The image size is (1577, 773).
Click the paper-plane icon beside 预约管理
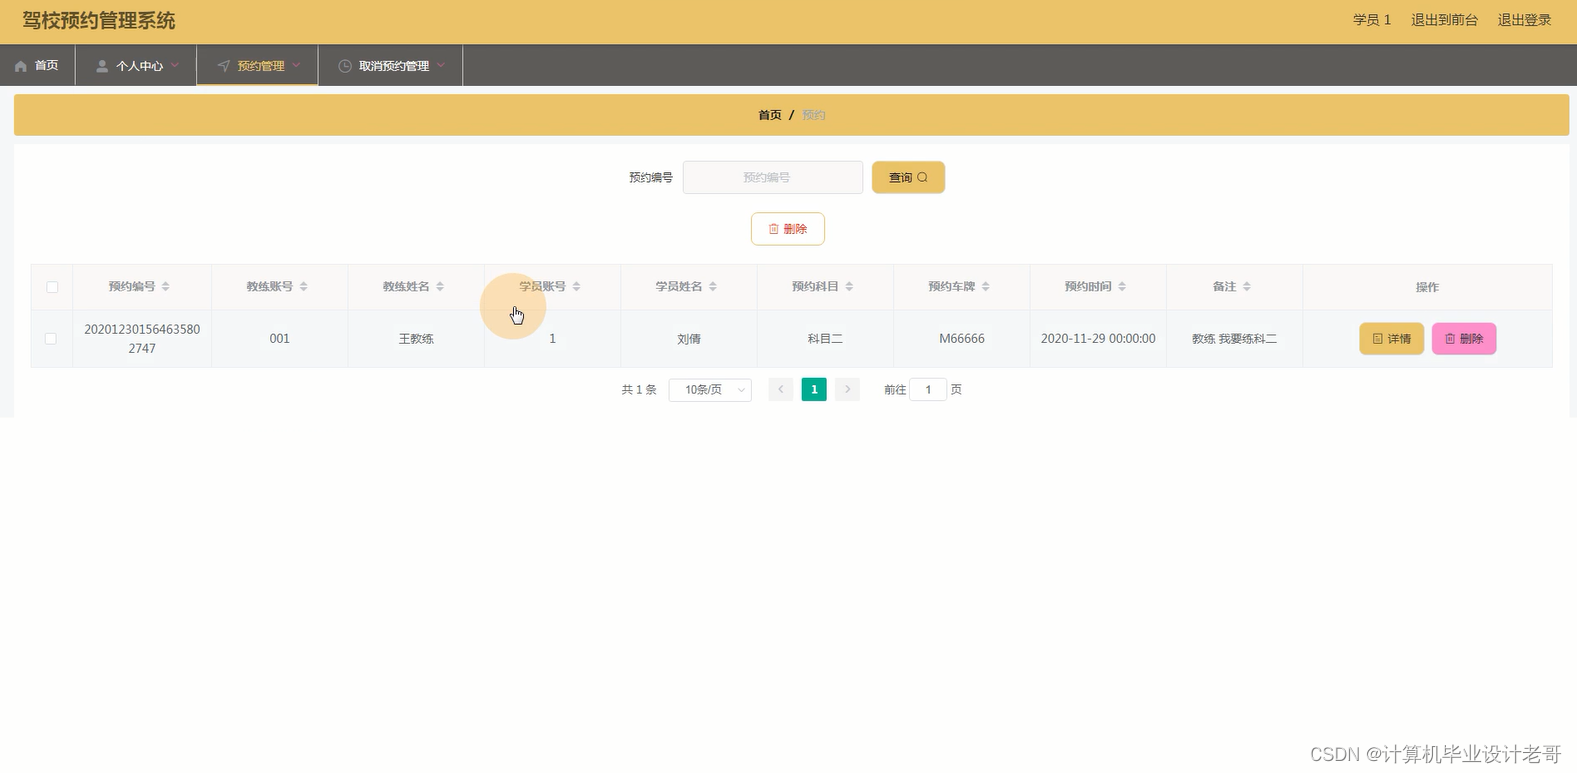tap(224, 66)
